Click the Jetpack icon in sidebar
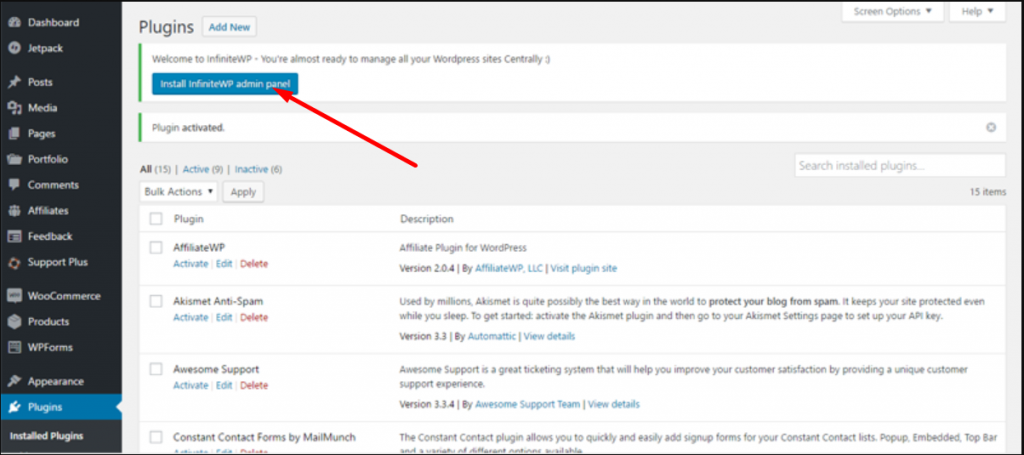Viewport: 1024px width, 455px height. (14, 48)
